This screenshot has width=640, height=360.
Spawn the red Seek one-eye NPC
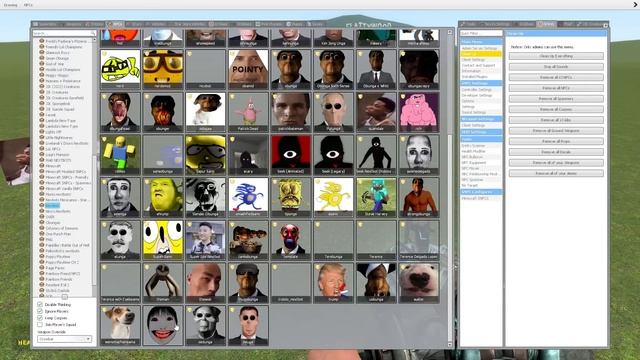pos(291,154)
